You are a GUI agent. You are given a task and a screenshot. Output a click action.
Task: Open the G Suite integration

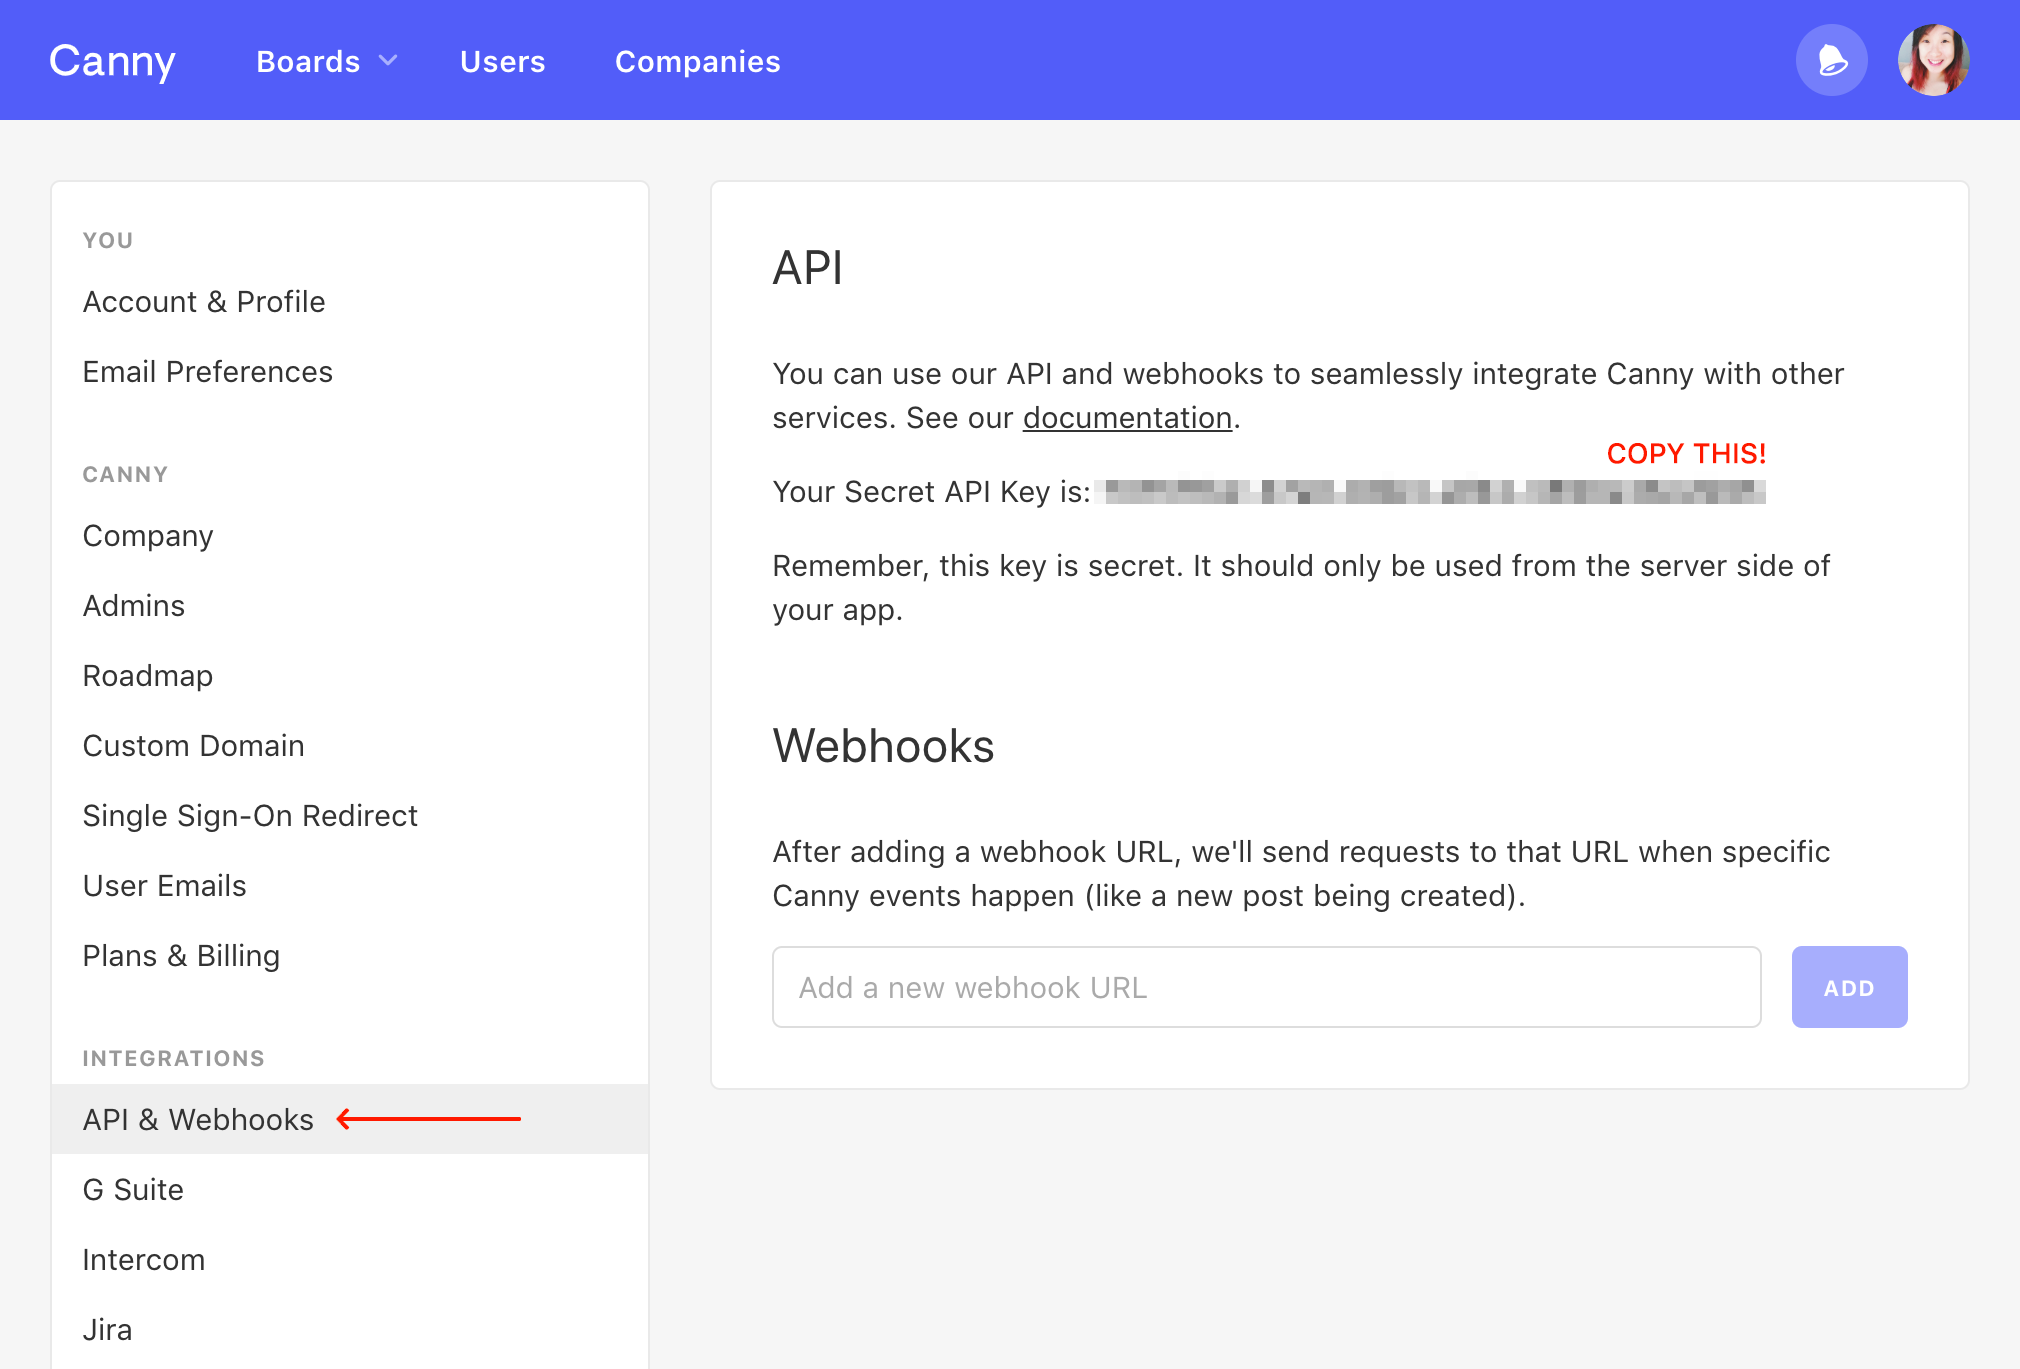[133, 1189]
